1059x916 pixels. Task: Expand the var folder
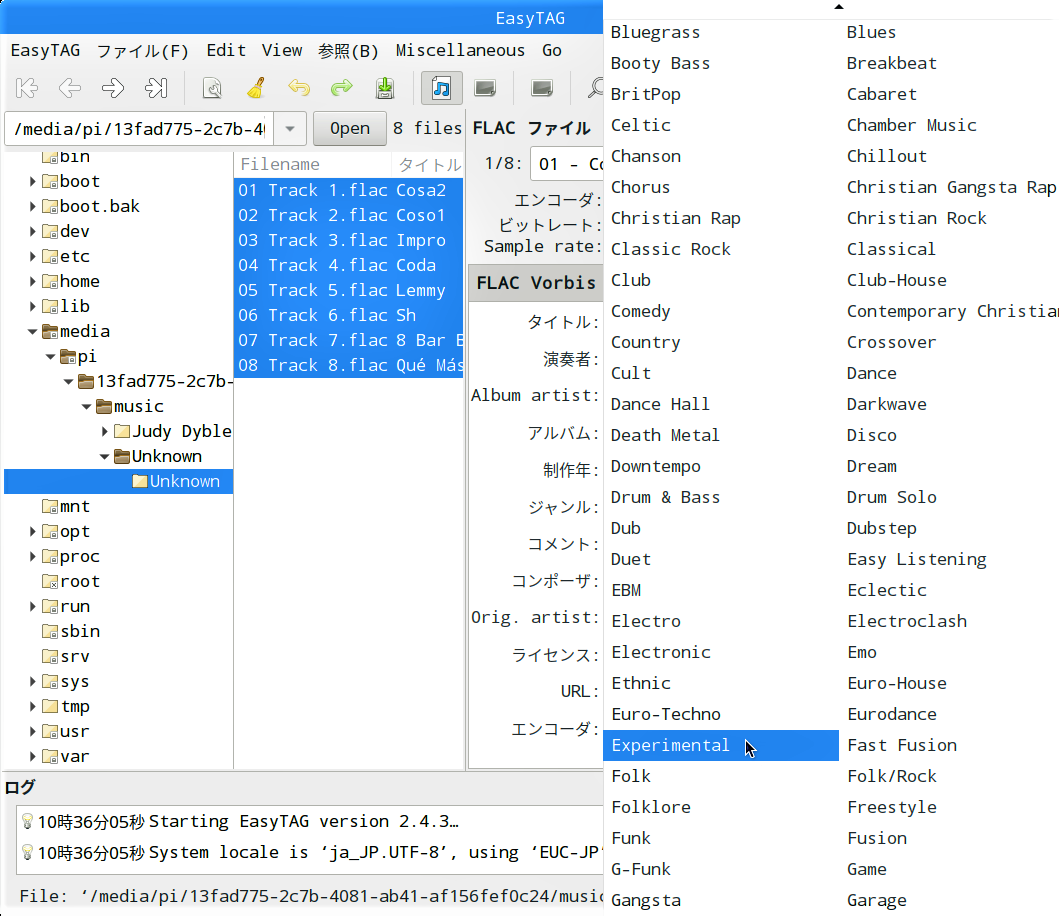pyautogui.click(x=32, y=756)
